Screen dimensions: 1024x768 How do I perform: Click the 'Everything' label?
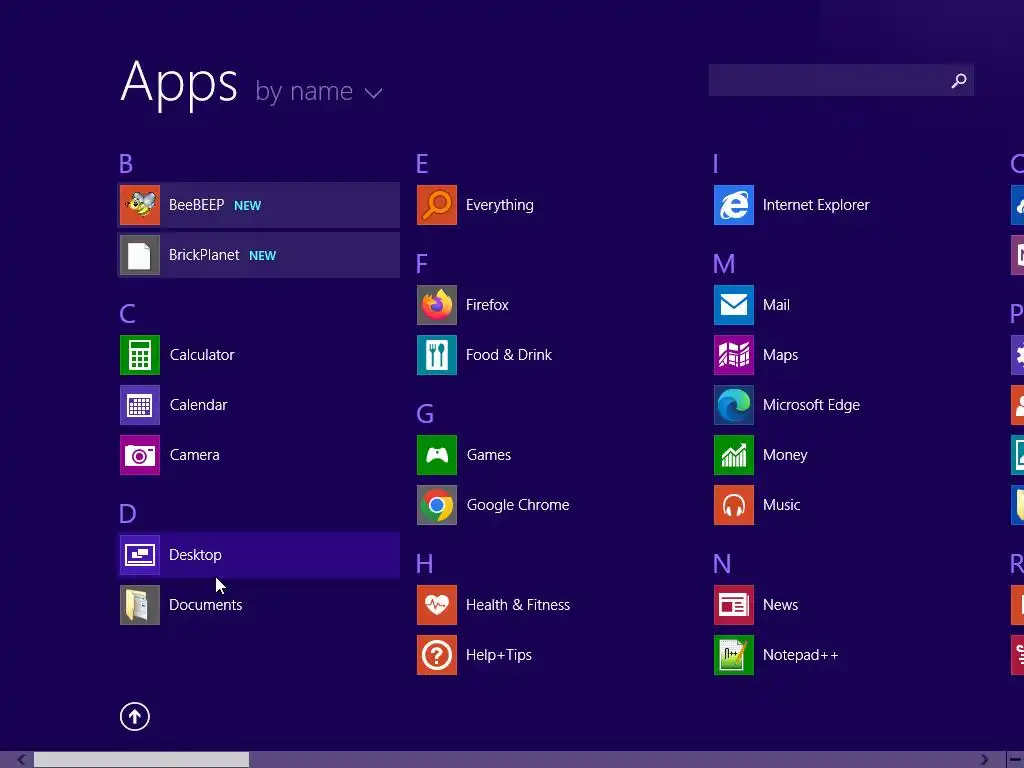[x=500, y=206]
